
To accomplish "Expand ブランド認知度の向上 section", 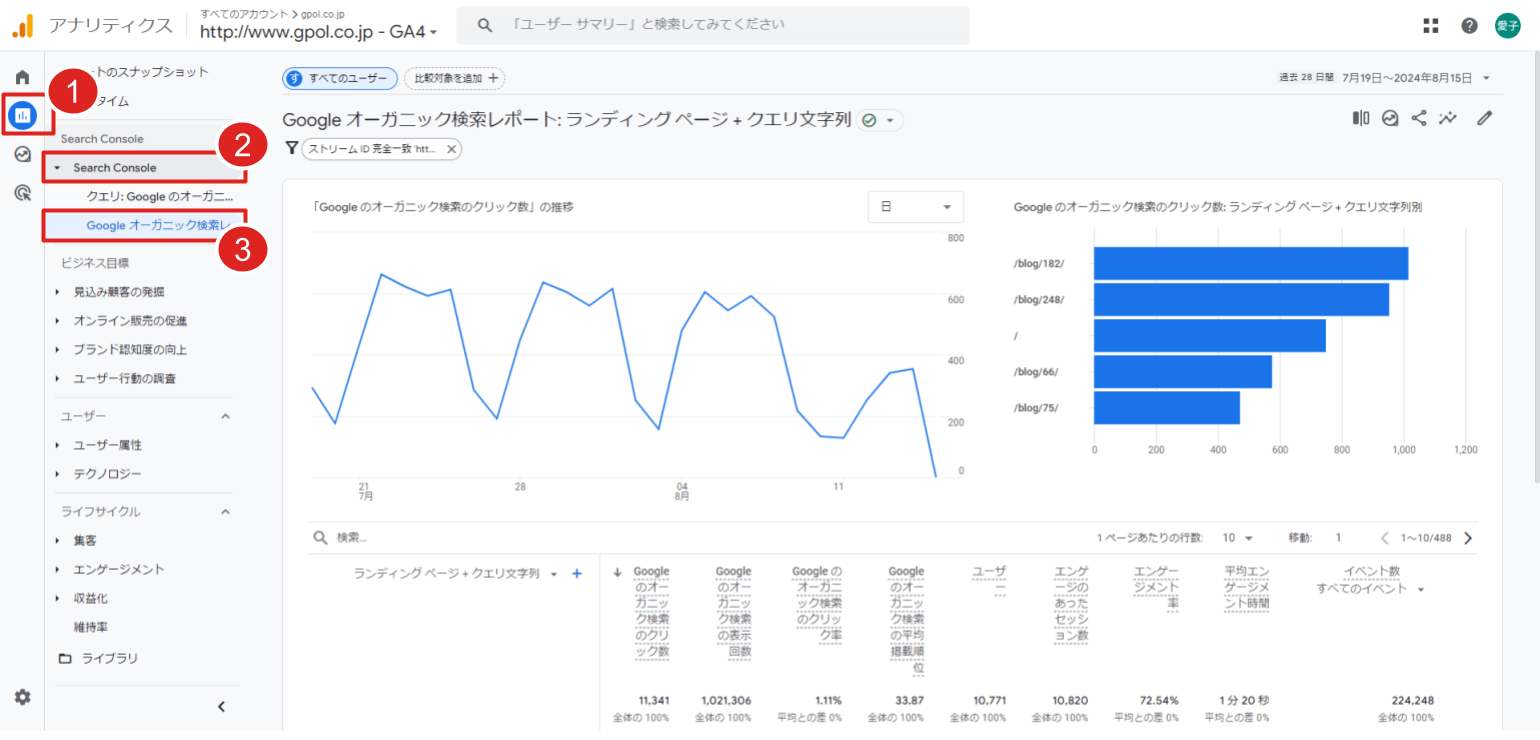I will pos(57,350).
